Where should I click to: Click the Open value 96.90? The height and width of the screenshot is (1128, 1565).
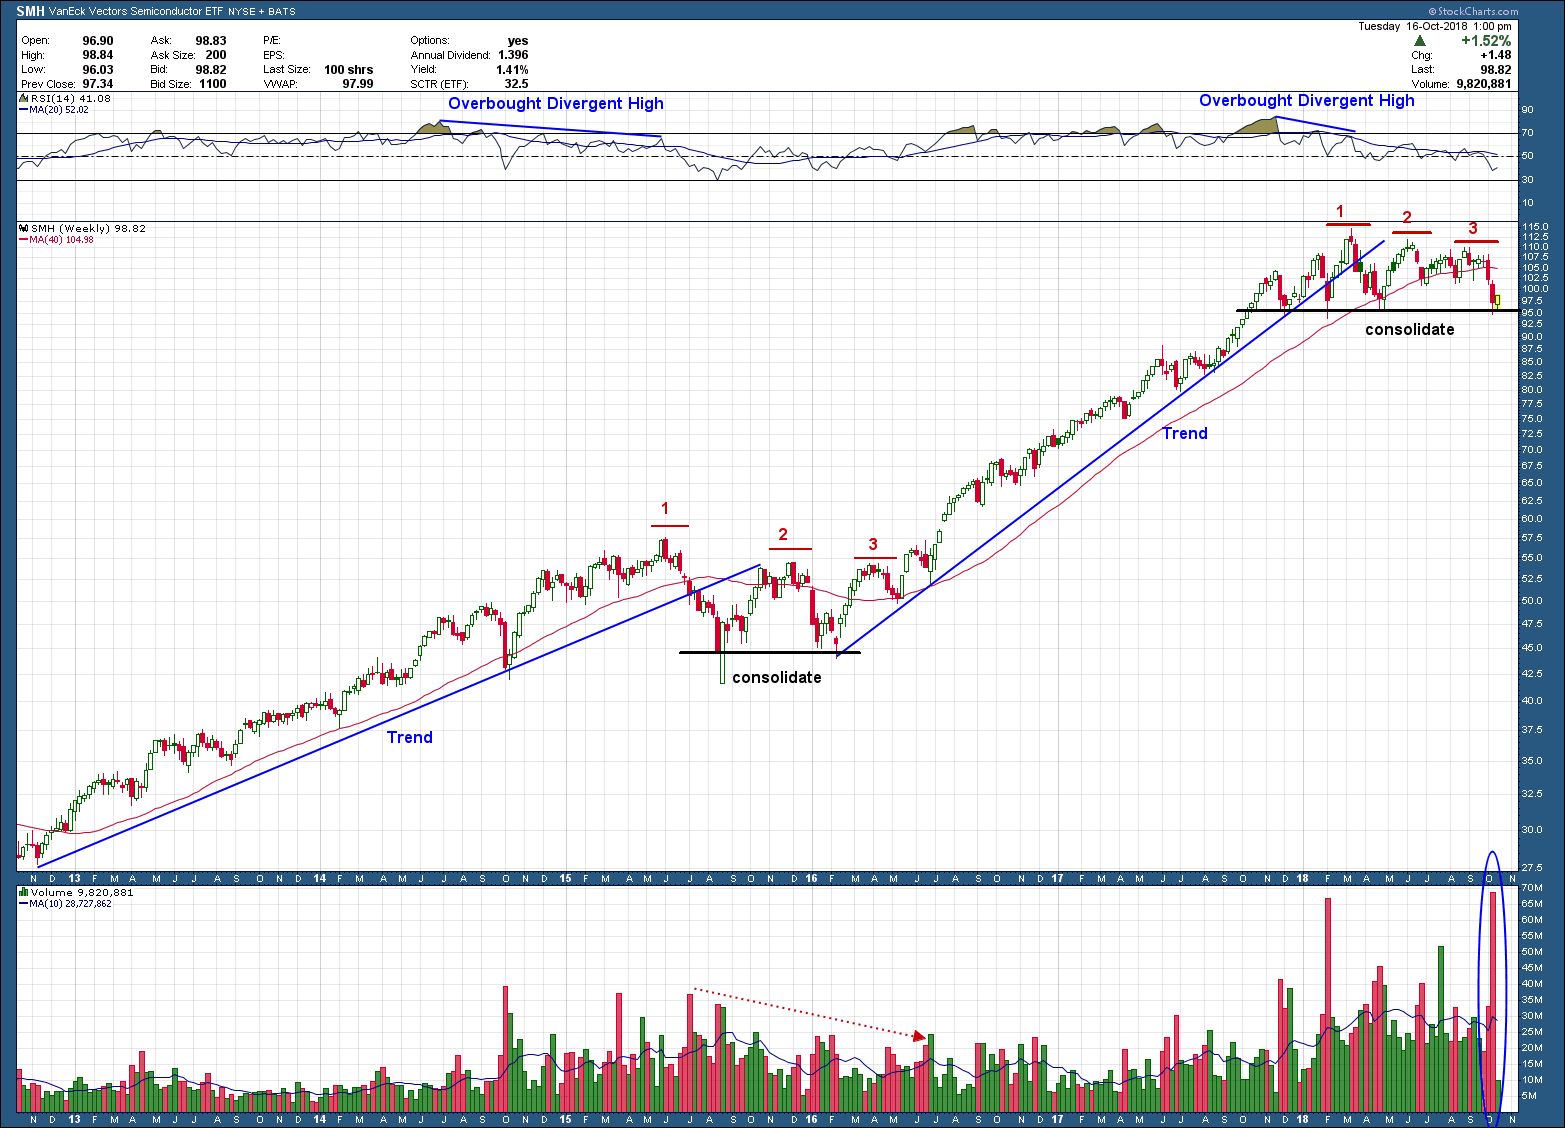[x=98, y=41]
